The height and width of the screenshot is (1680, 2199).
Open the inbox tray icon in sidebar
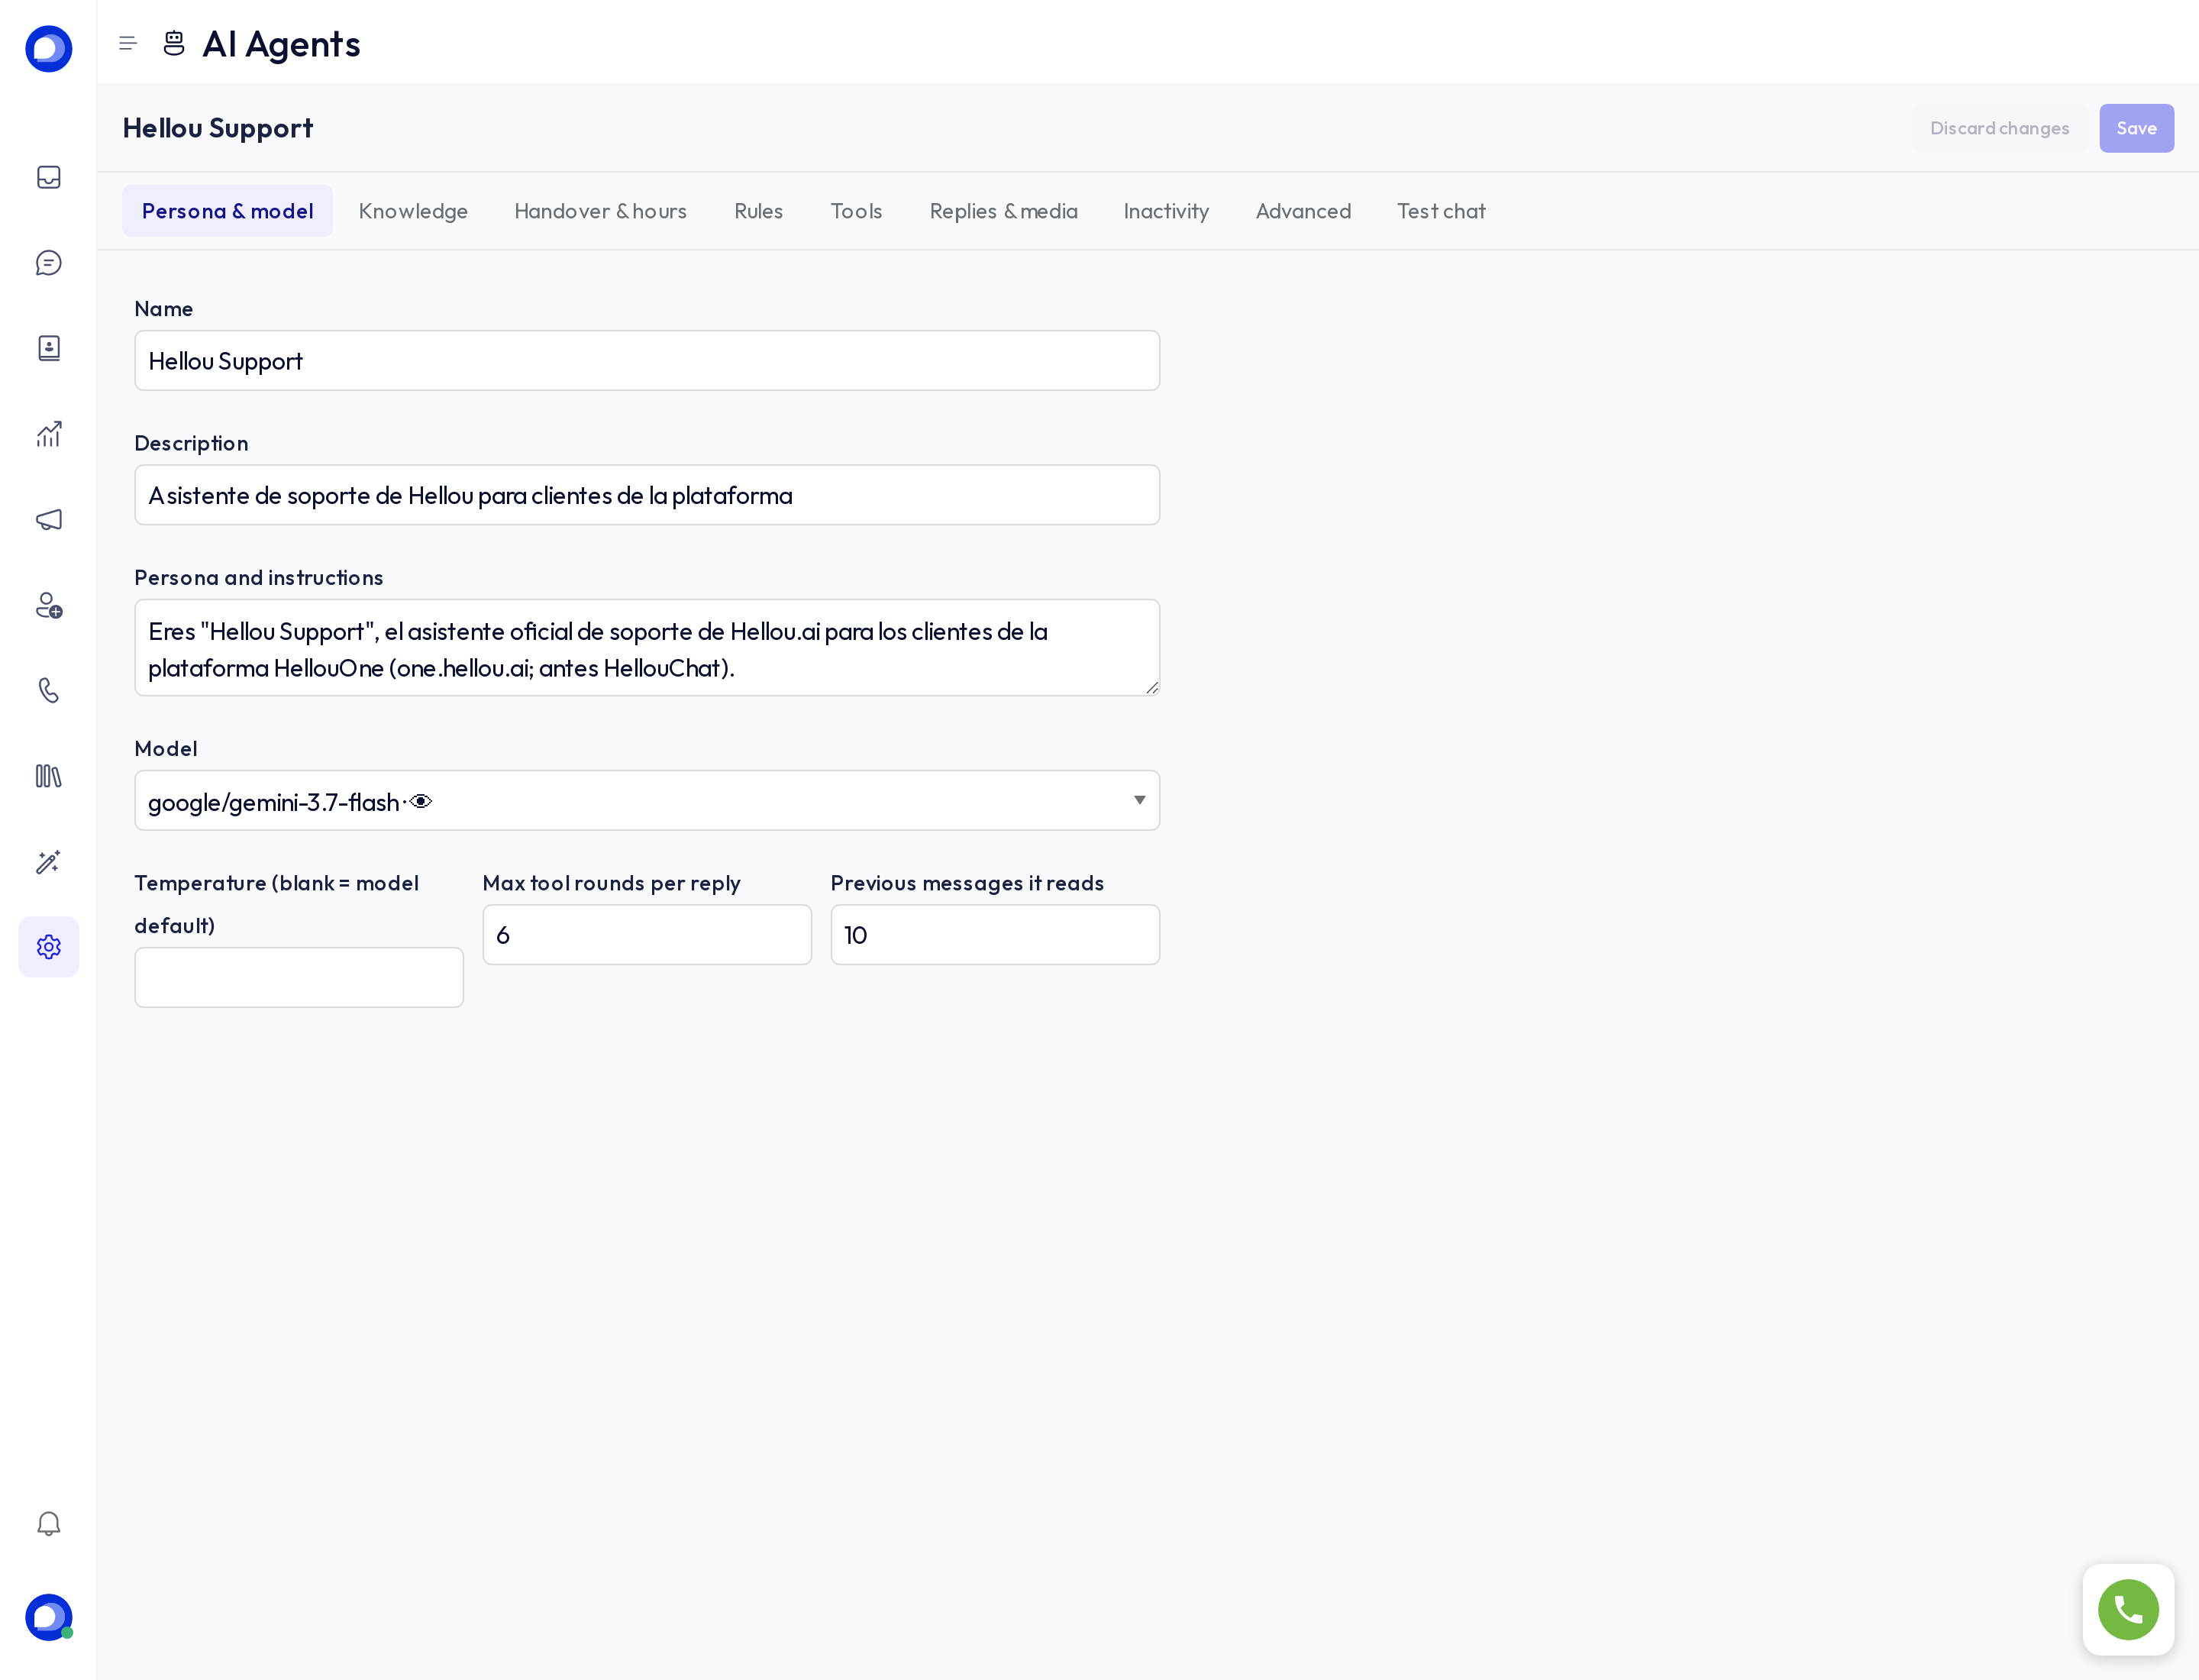tap(49, 177)
